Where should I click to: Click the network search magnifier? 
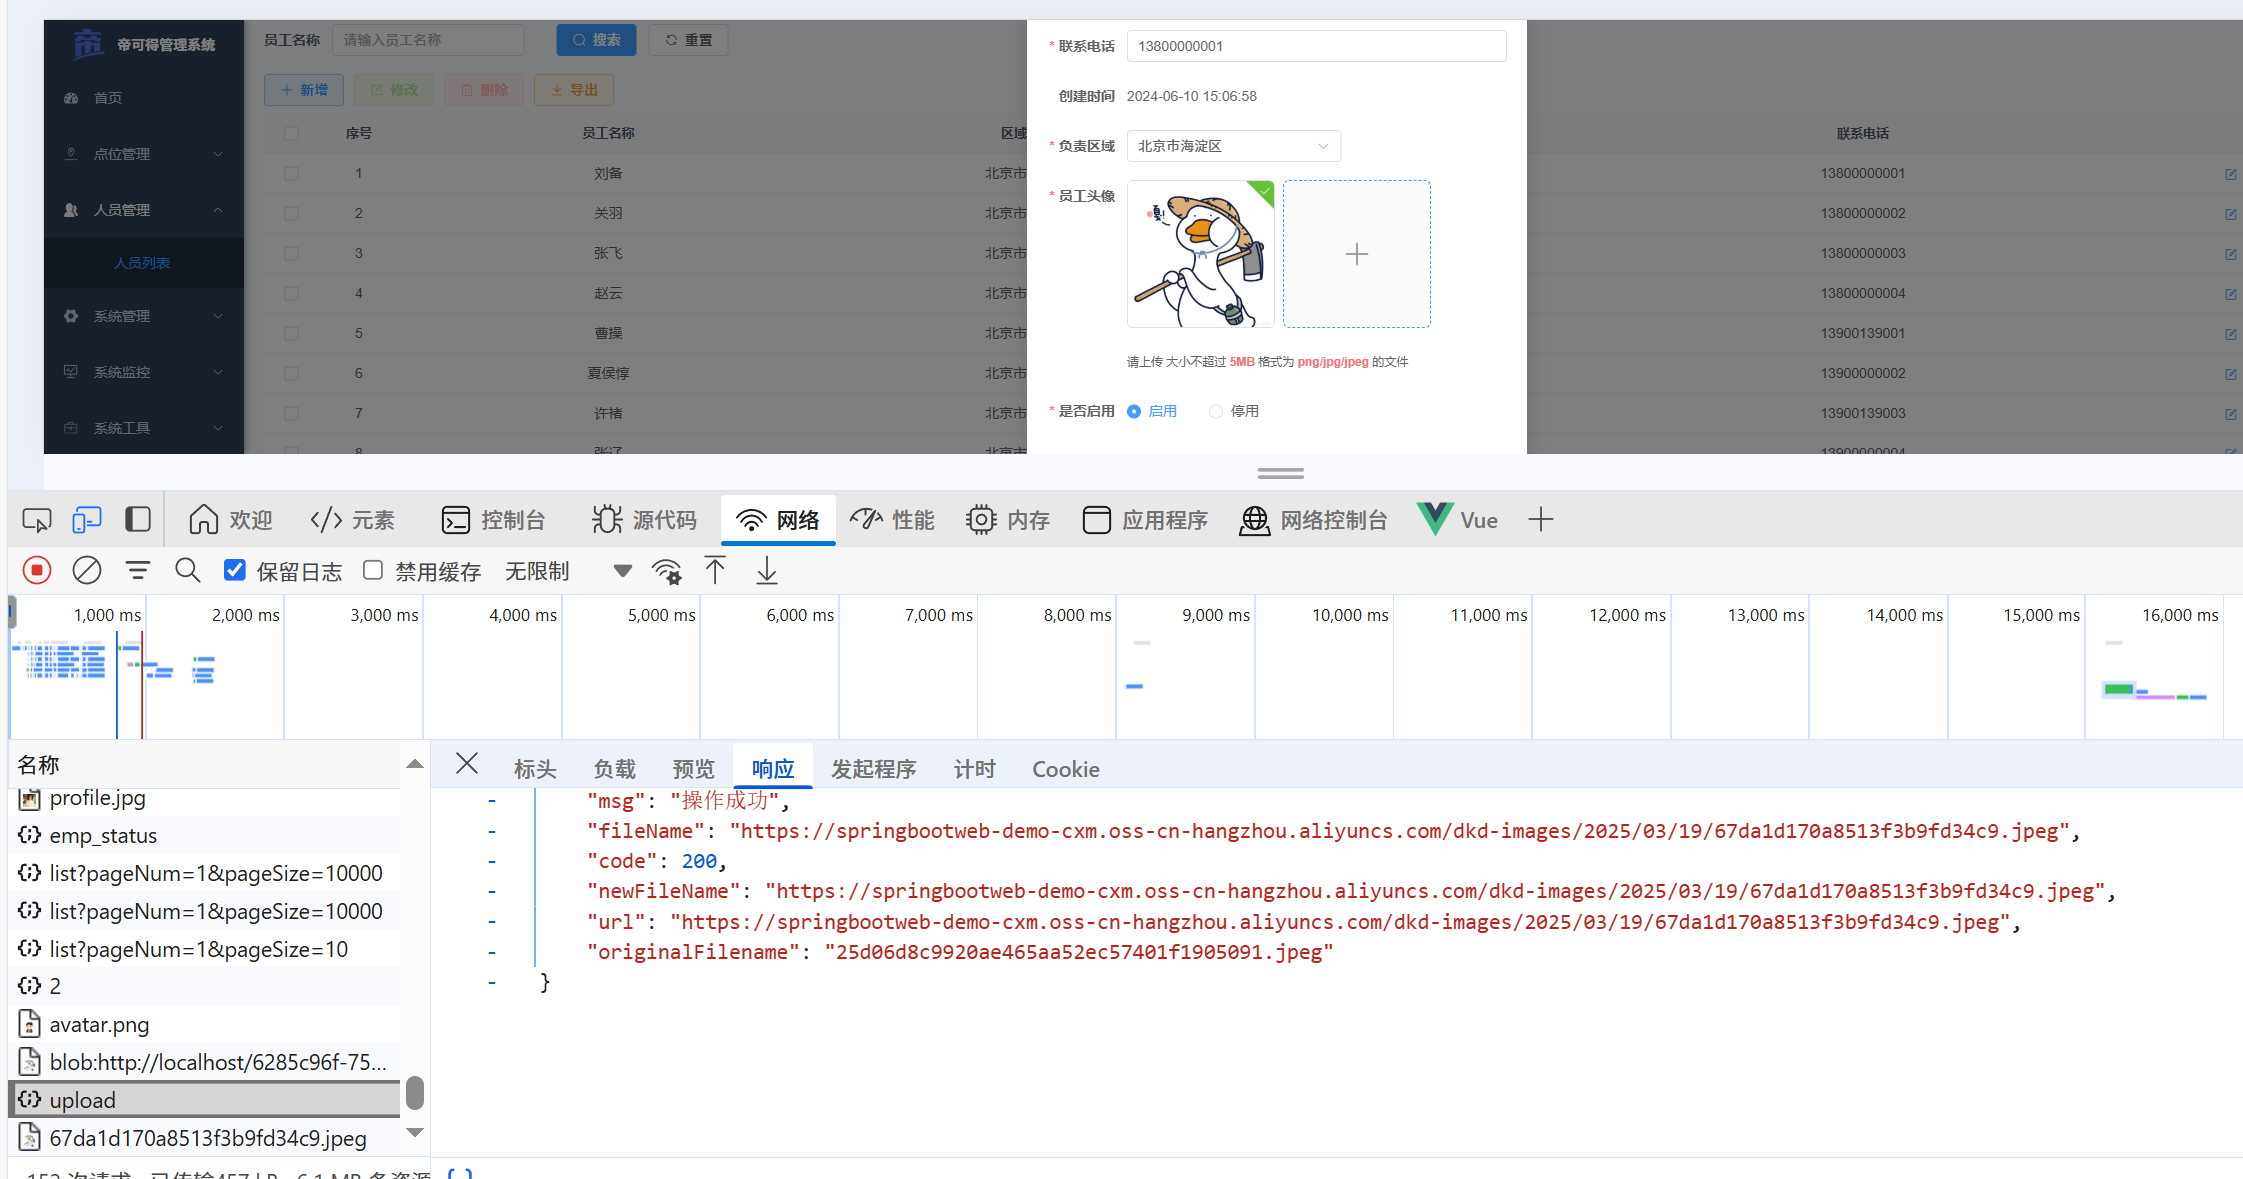tap(187, 570)
